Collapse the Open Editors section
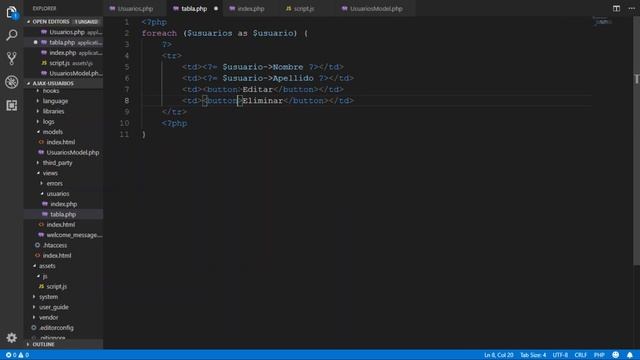This screenshot has height=360, width=640. coord(63,21)
